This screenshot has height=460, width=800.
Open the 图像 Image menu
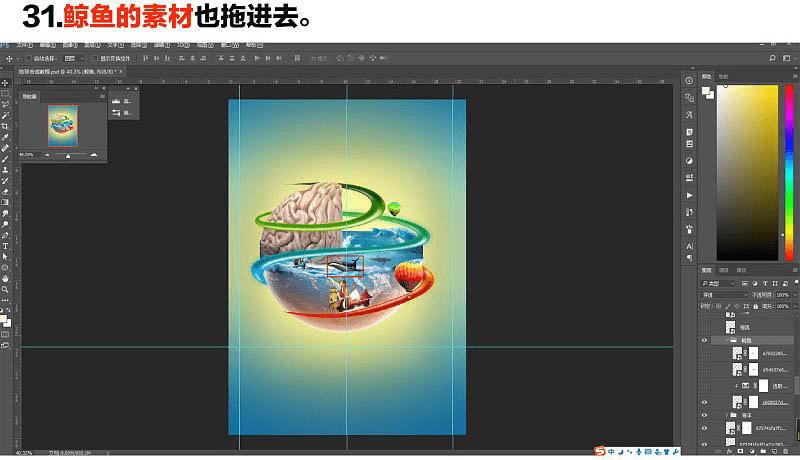tap(70, 45)
